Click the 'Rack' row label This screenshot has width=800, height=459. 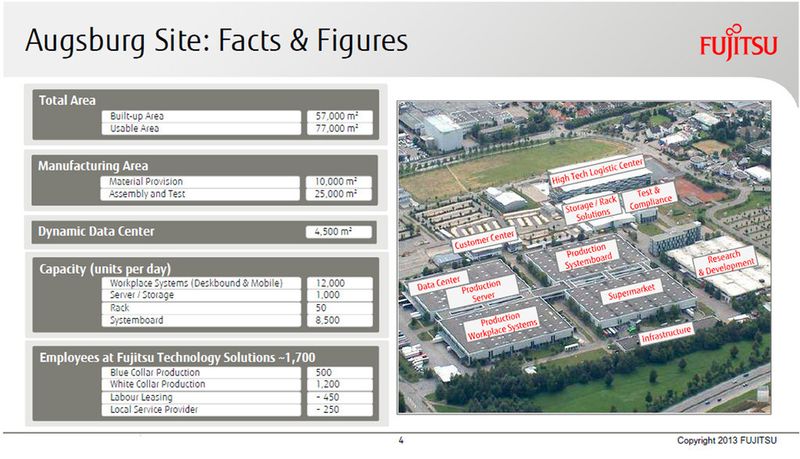(x=119, y=308)
